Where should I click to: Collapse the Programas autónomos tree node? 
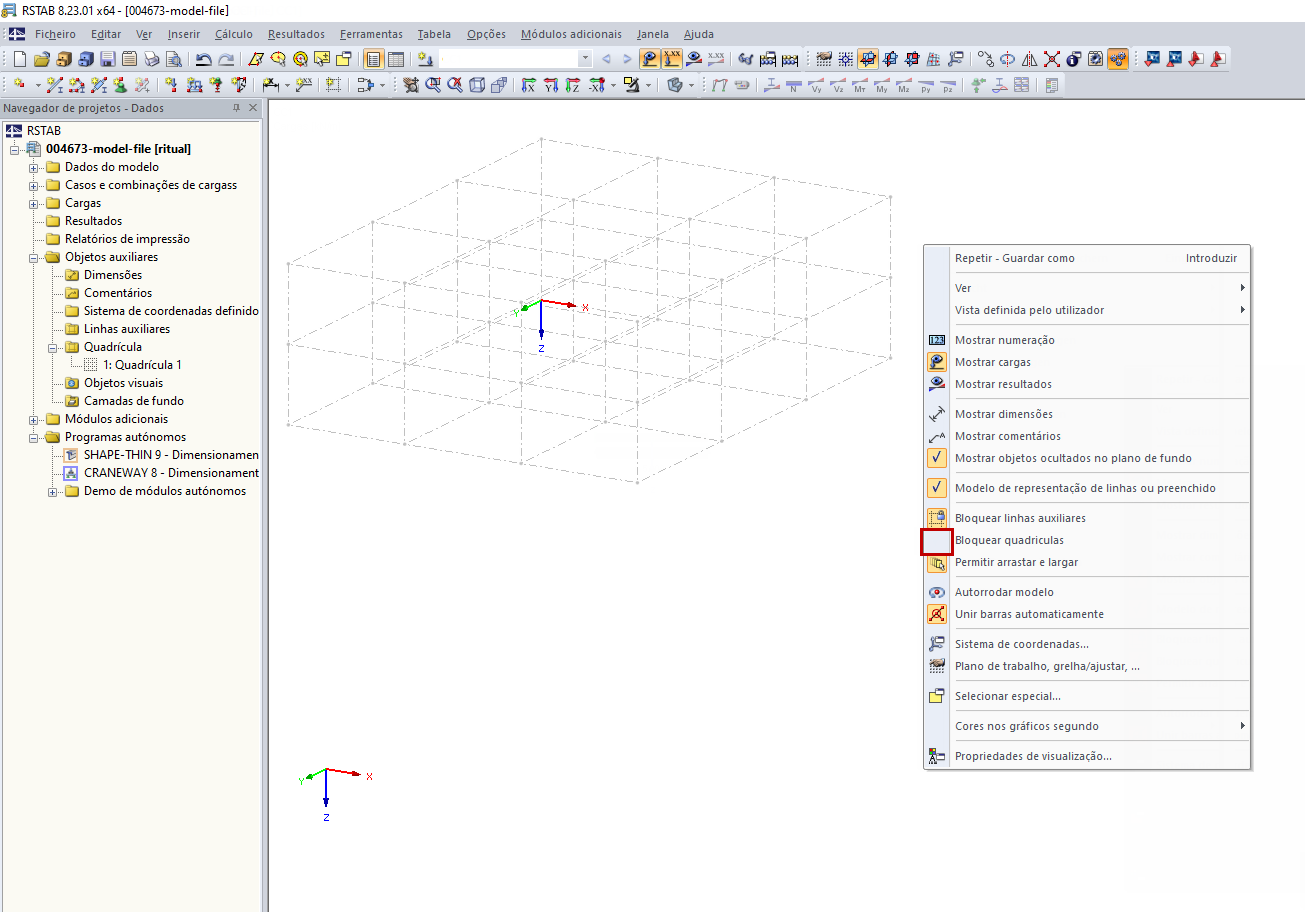coord(34,437)
